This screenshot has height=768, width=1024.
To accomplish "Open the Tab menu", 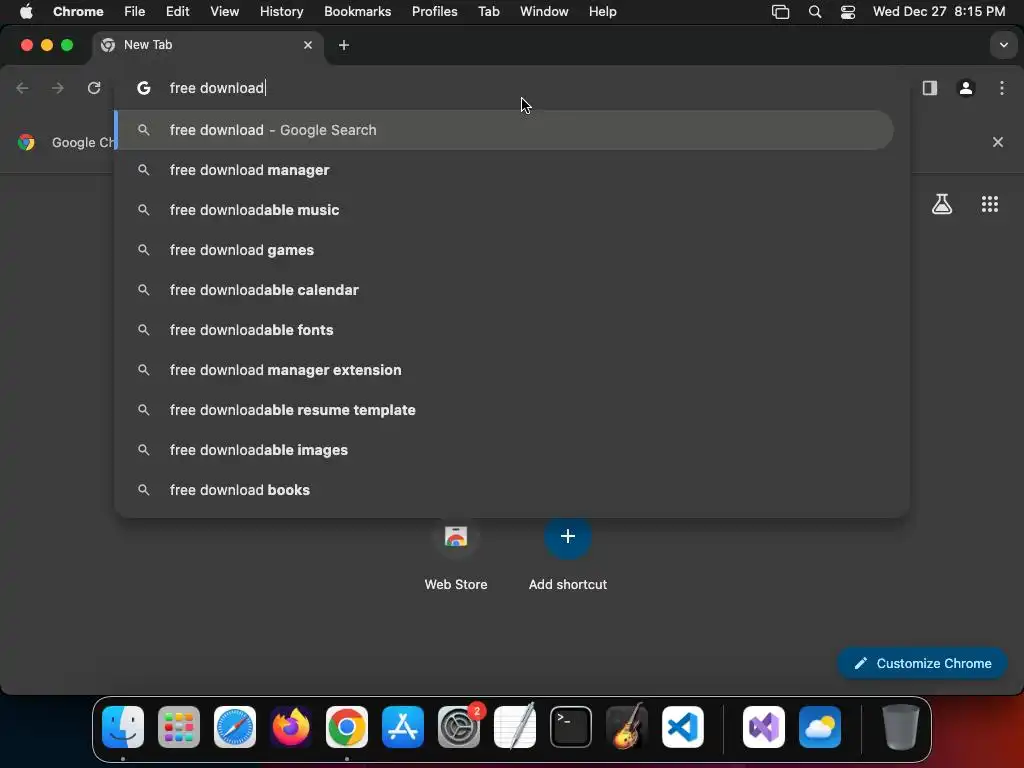I will (x=488, y=12).
